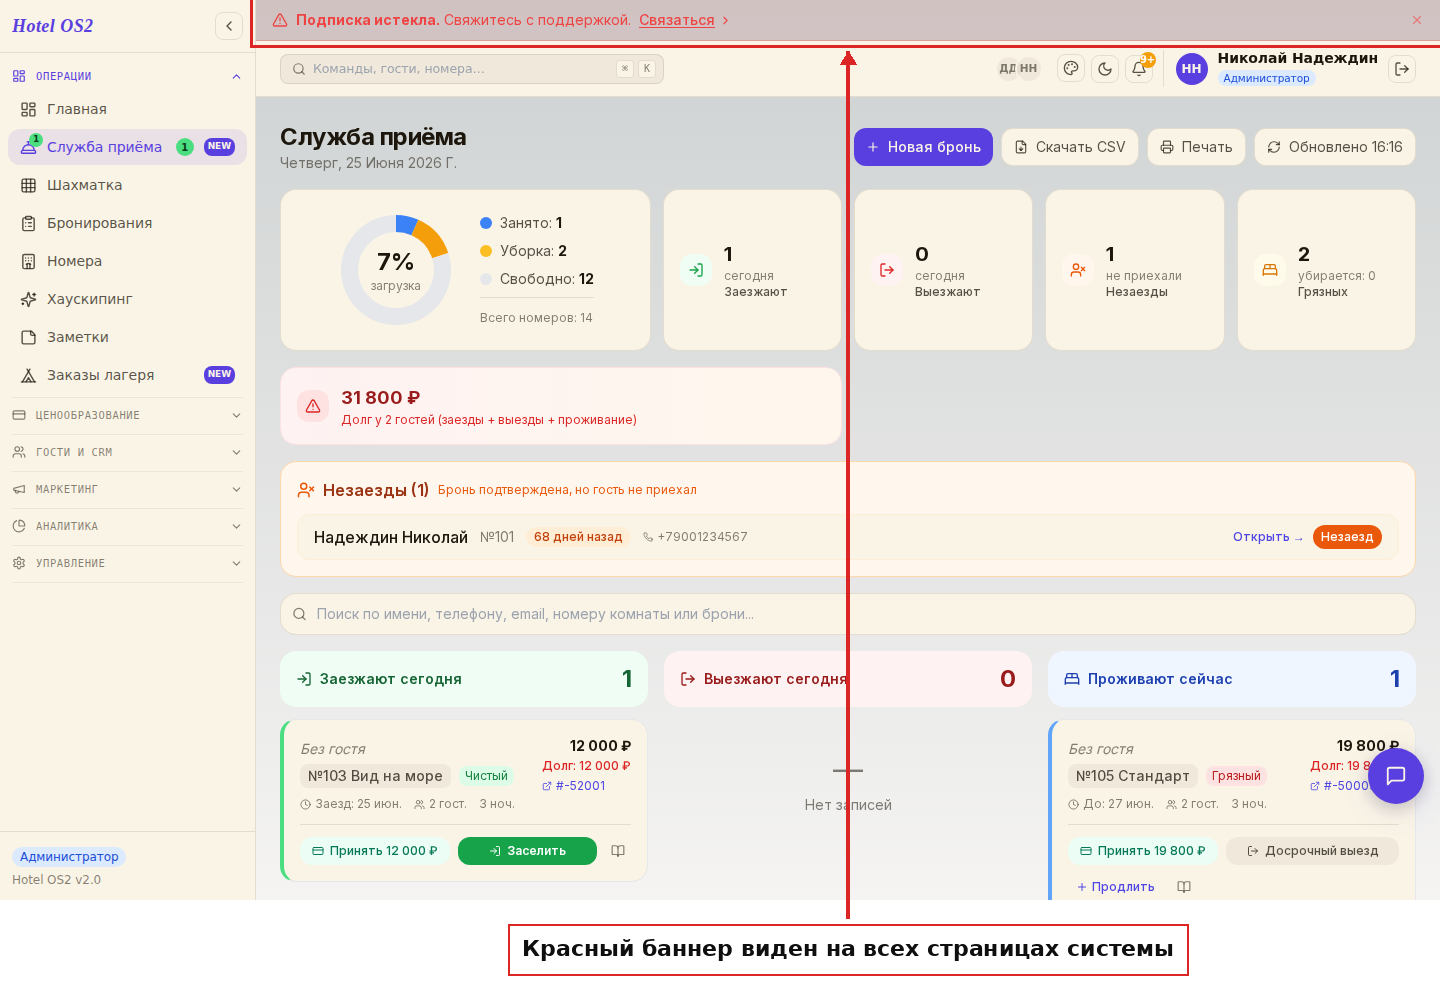1440x999 pixels.
Task: Toggle dark mode moon icon
Action: 1105,68
